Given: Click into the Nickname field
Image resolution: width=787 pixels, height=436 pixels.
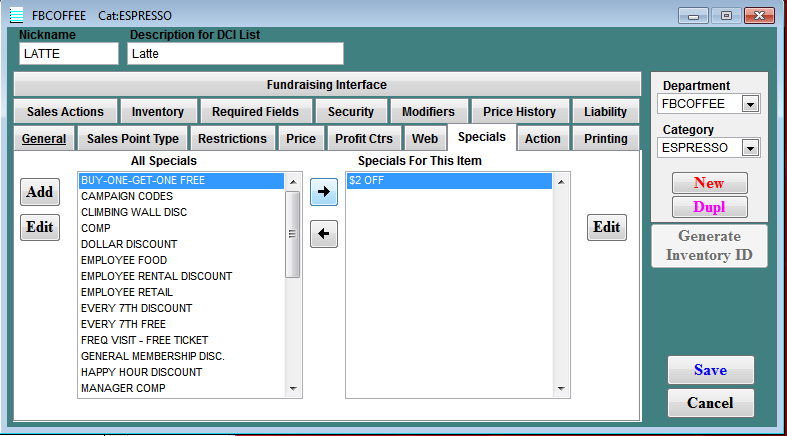Looking at the screenshot, I should (69, 54).
